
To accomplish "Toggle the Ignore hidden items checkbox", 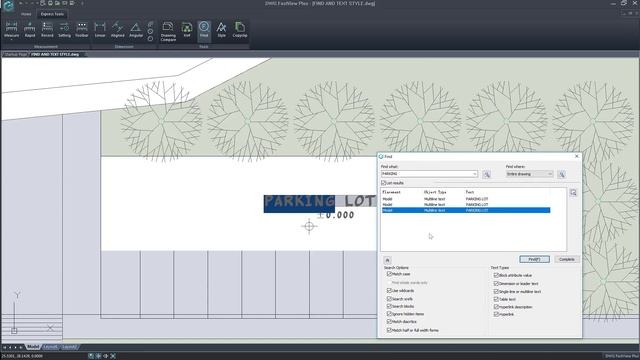I will coord(389,314).
